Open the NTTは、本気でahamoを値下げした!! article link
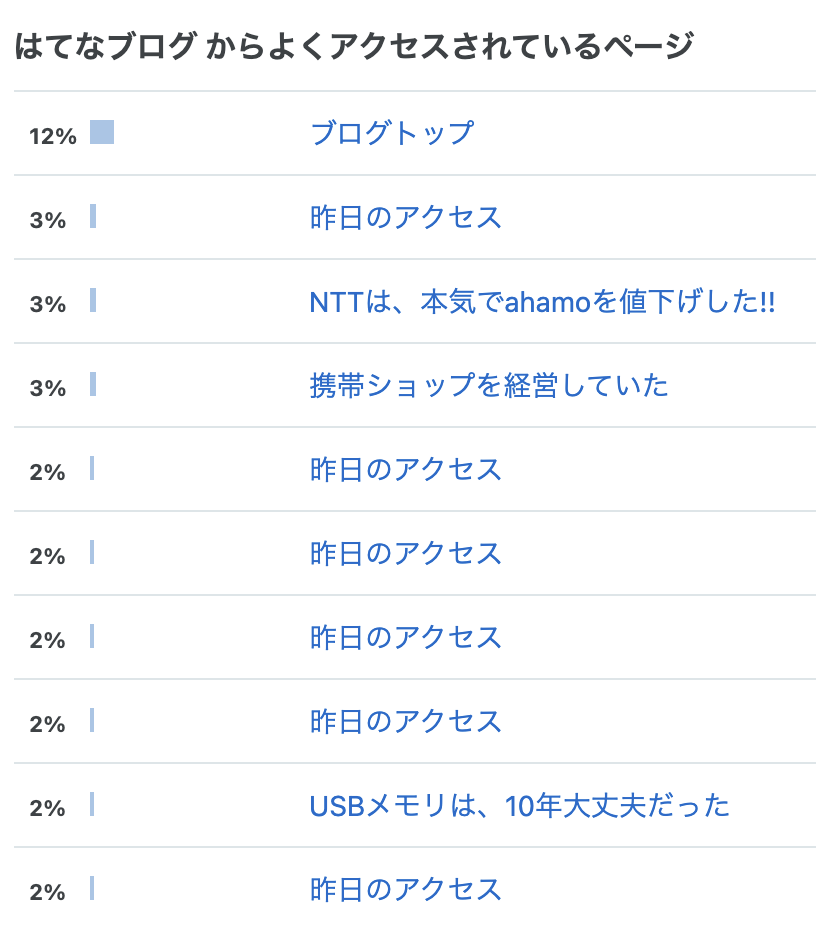This screenshot has width=816, height=930. [542, 301]
